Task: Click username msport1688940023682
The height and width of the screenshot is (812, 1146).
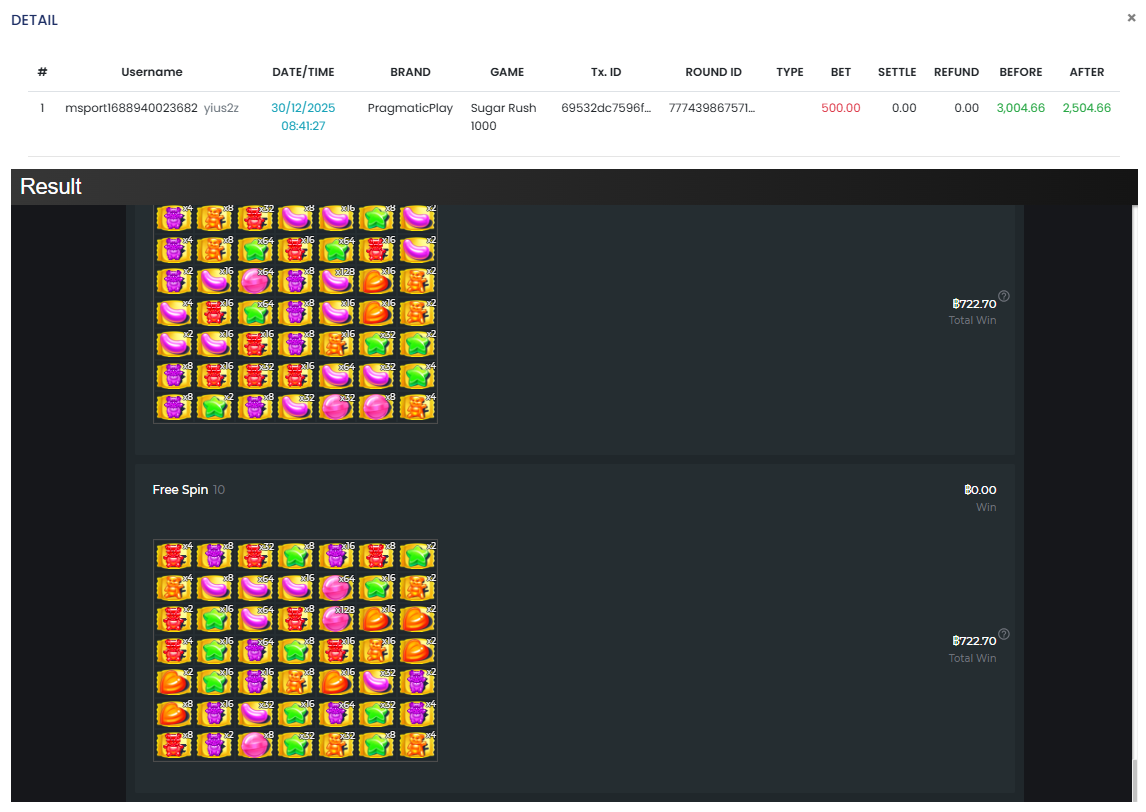Action: click(131, 108)
